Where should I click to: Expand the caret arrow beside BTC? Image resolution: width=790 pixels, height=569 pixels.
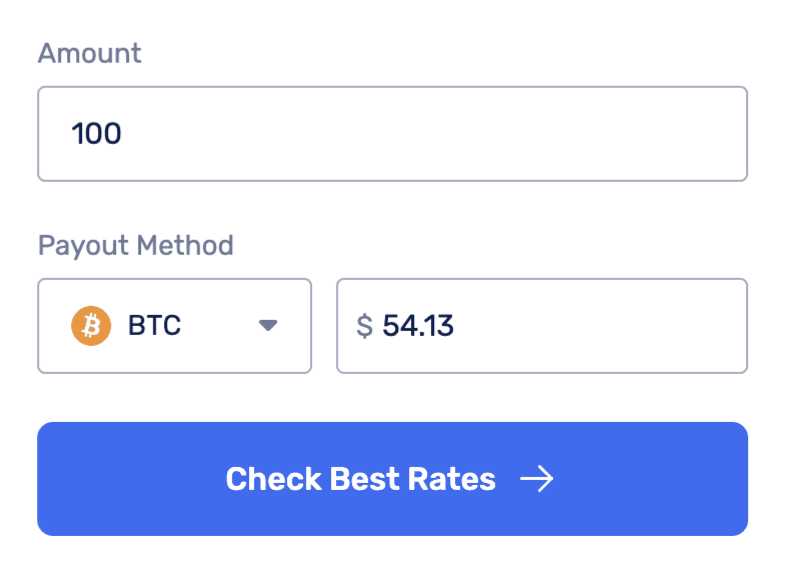(x=267, y=326)
